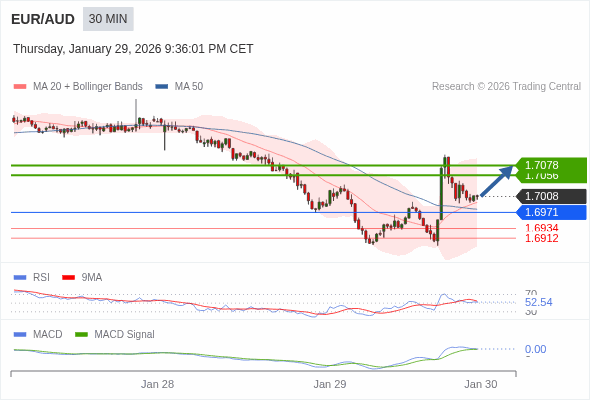This screenshot has width=590, height=400.
Task: Click the MACD Signal legend label
Action: pyautogui.click(x=124, y=335)
